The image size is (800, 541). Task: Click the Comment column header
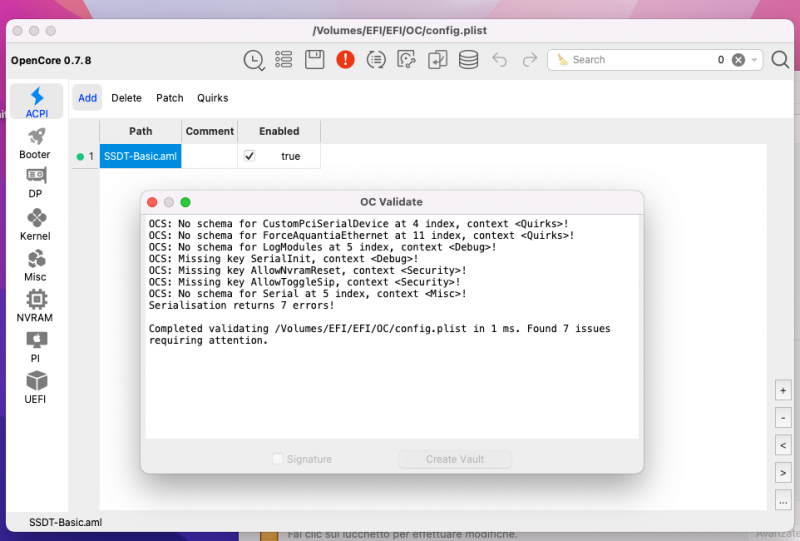coord(210,131)
